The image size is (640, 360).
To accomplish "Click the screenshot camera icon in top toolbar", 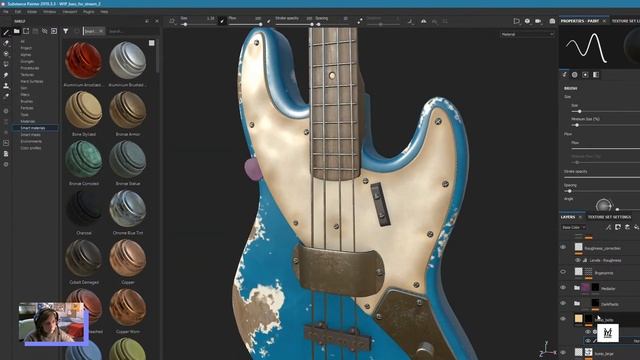I will (552, 21).
